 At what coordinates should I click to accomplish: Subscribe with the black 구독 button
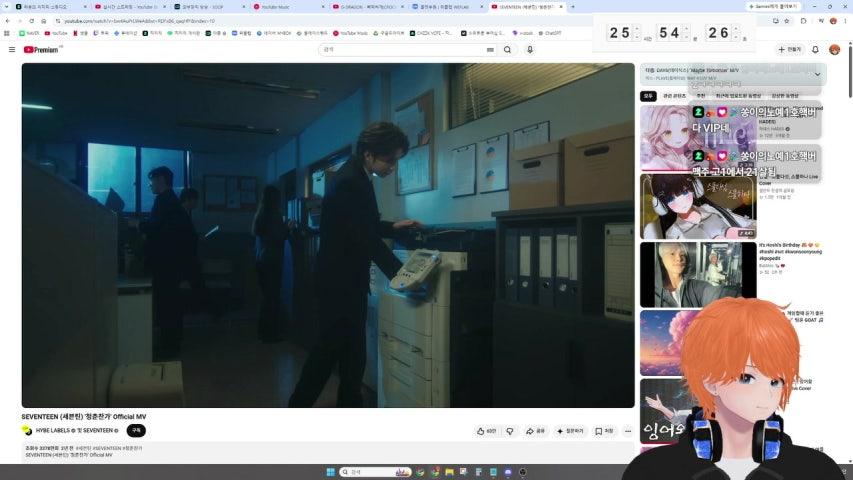pos(136,430)
